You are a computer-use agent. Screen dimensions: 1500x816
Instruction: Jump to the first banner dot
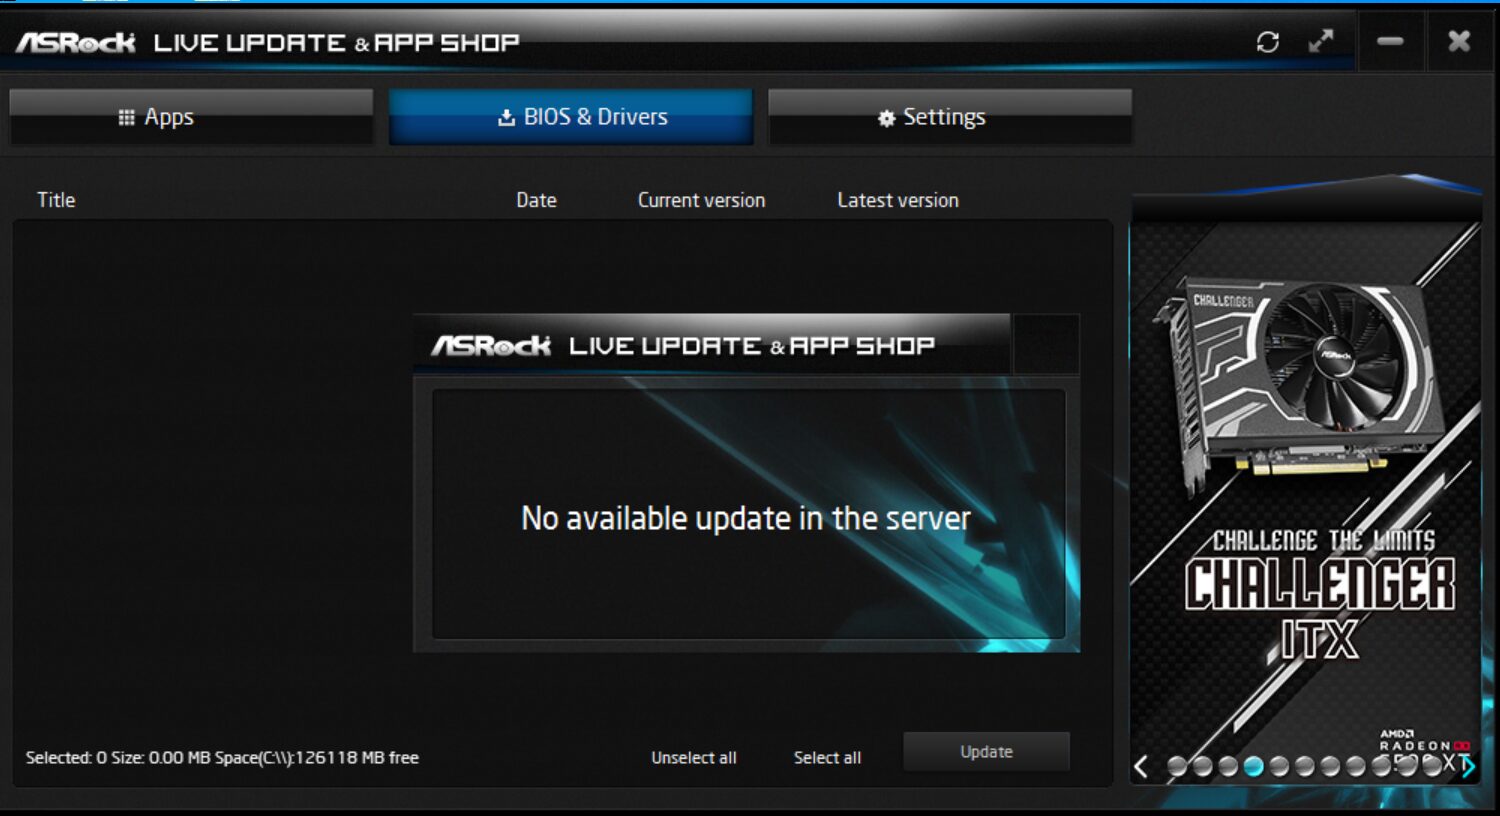(x=1177, y=767)
